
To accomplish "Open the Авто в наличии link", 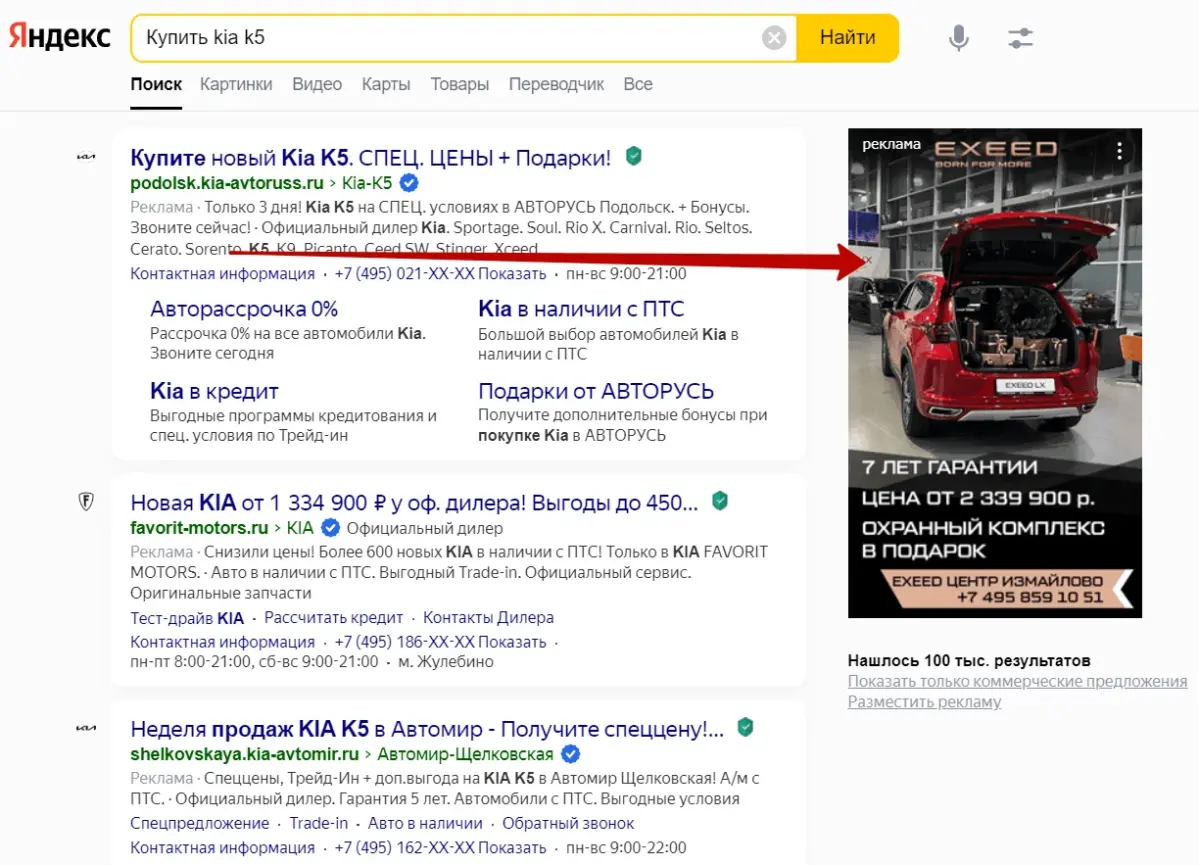I will [425, 824].
